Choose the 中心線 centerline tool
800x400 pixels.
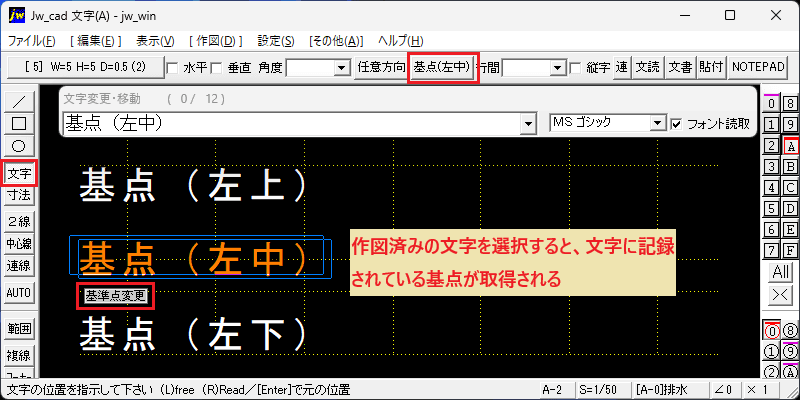[x=19, y=244]
